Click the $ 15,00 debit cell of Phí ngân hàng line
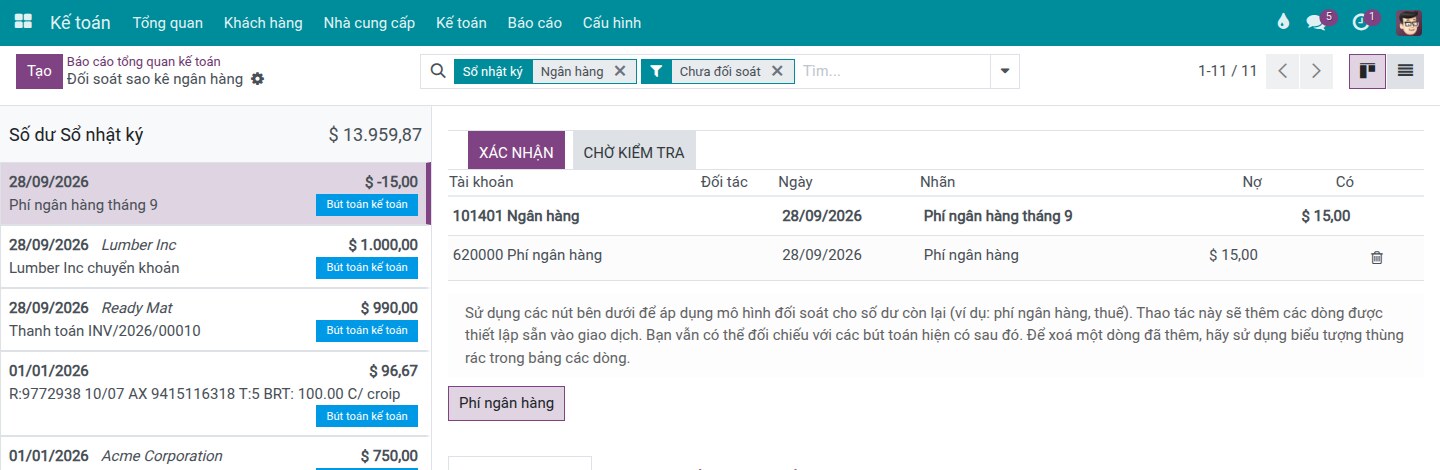Screen dimensions: 1440x470 click(x=1233, y=255)
